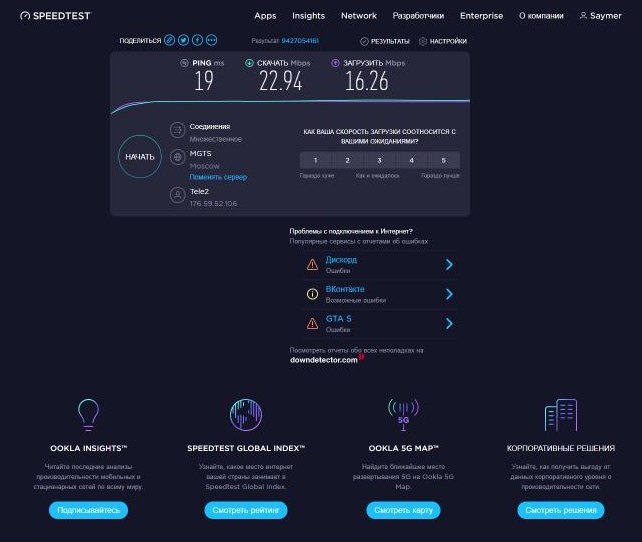Click the Дискорд red warning icon
The width and height of the screenshot is (642, 542).
pos(312,264)
